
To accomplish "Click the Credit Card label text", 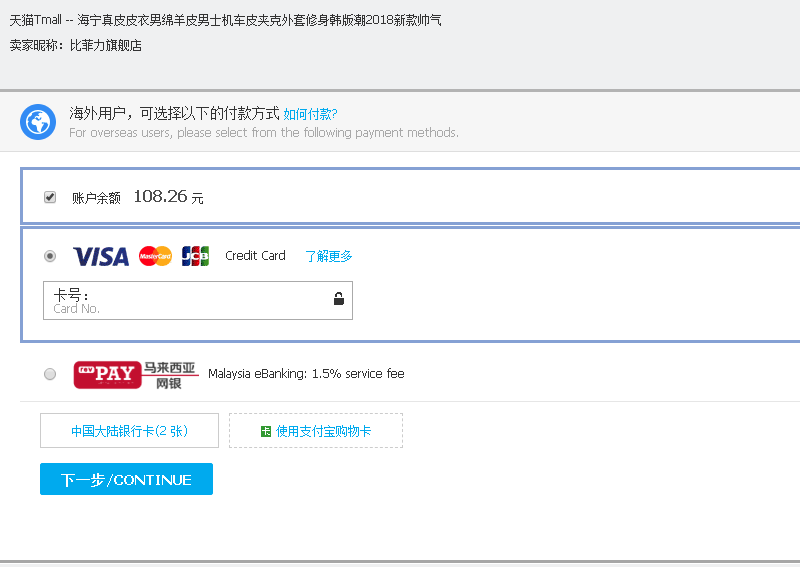I will click(255, 256).
